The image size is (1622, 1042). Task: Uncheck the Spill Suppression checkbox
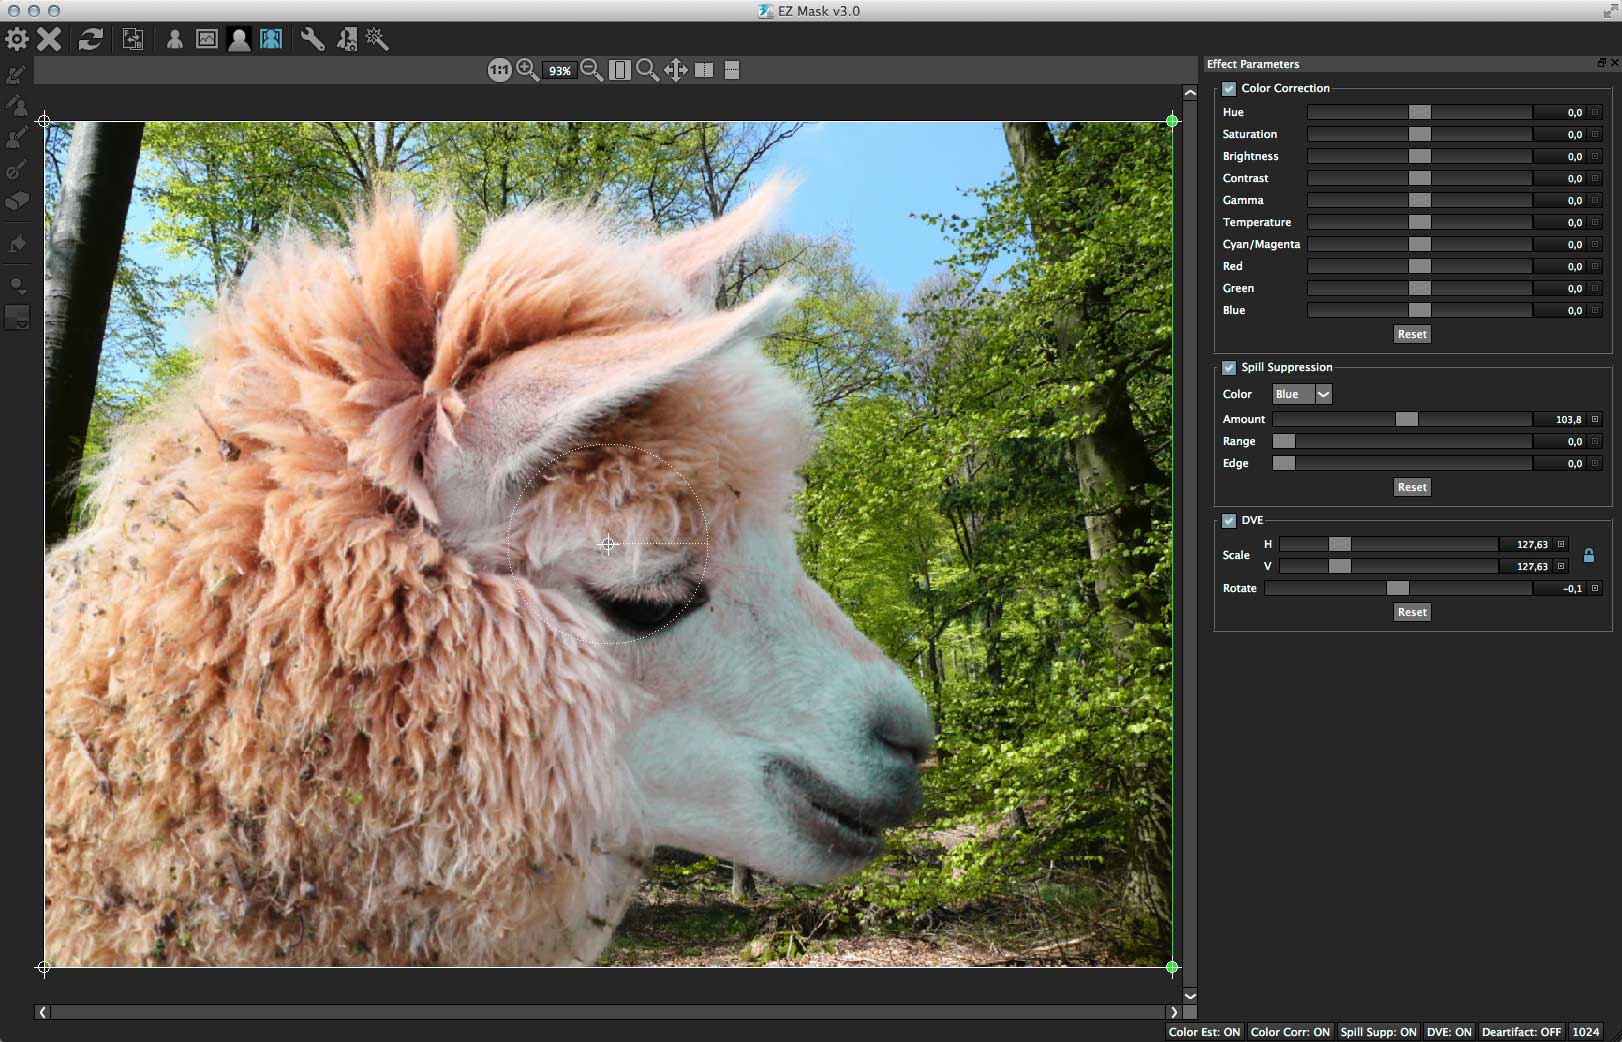[1229, 367]
